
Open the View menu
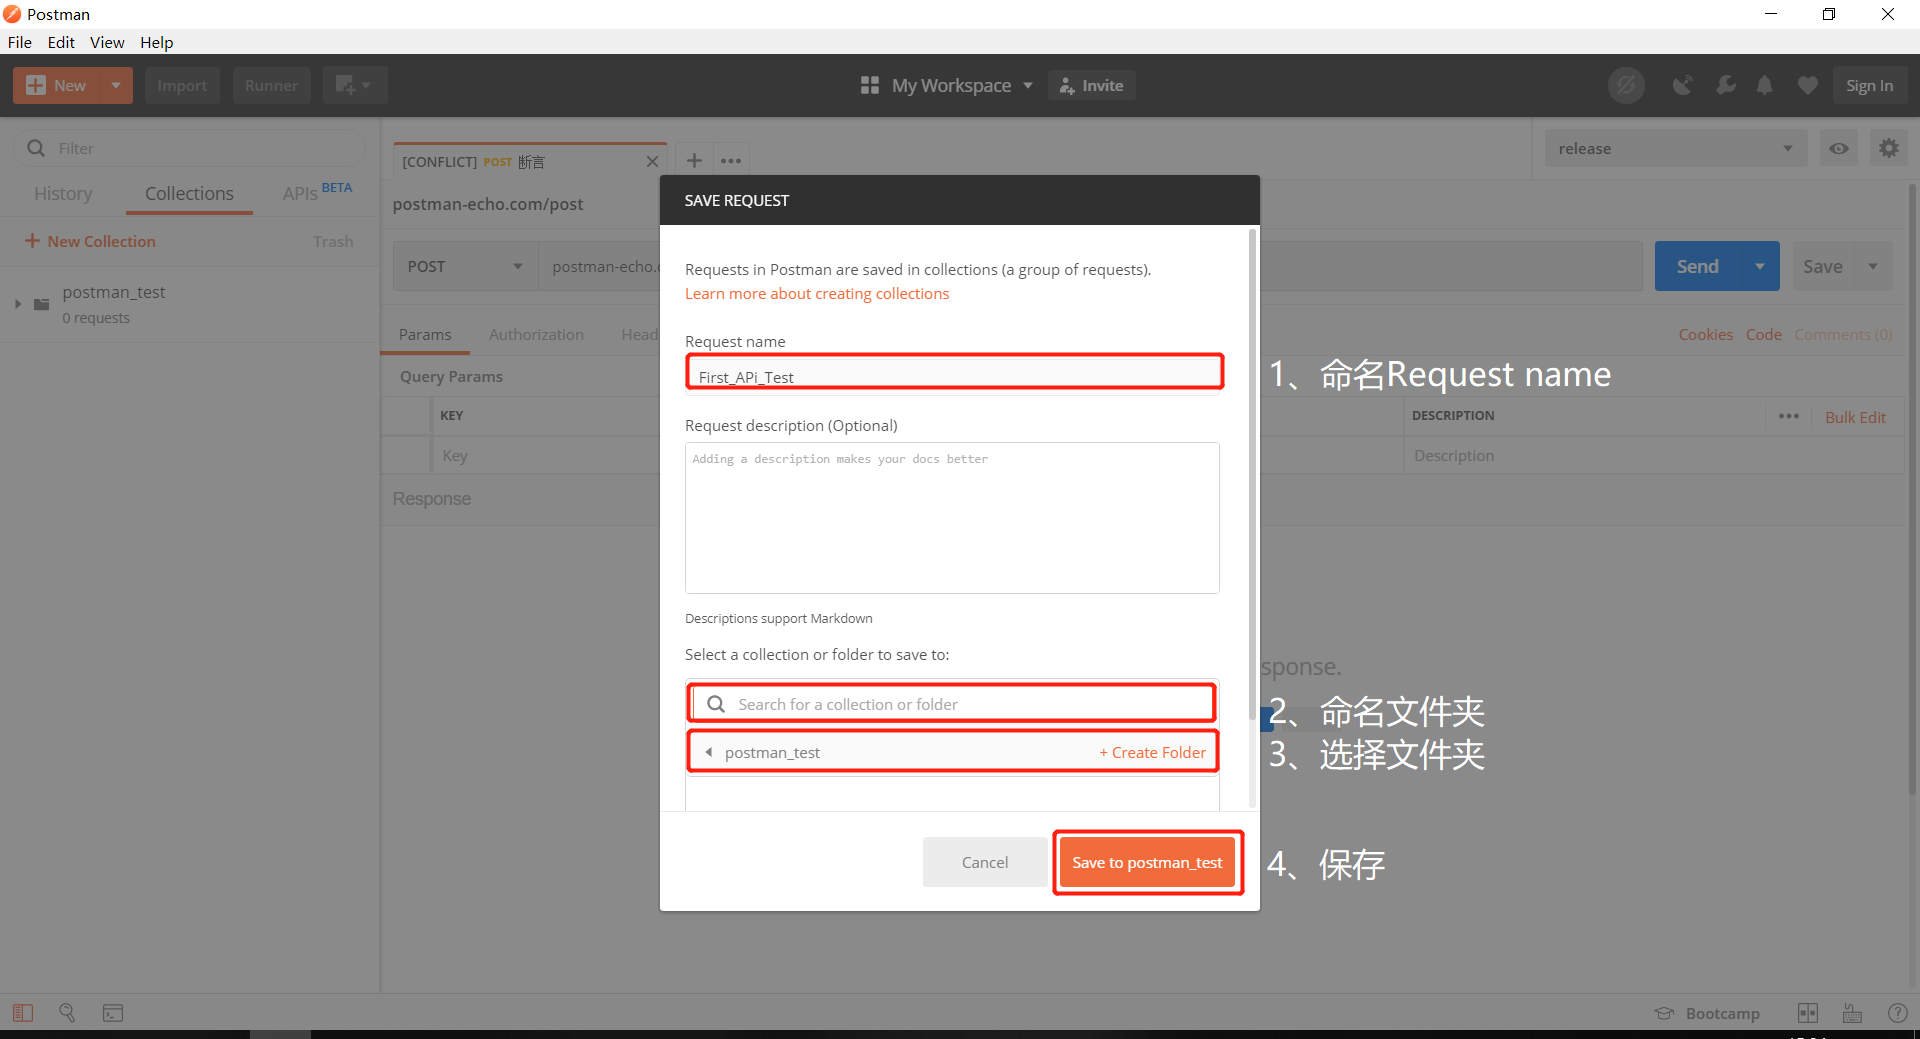tap(107, 42)
